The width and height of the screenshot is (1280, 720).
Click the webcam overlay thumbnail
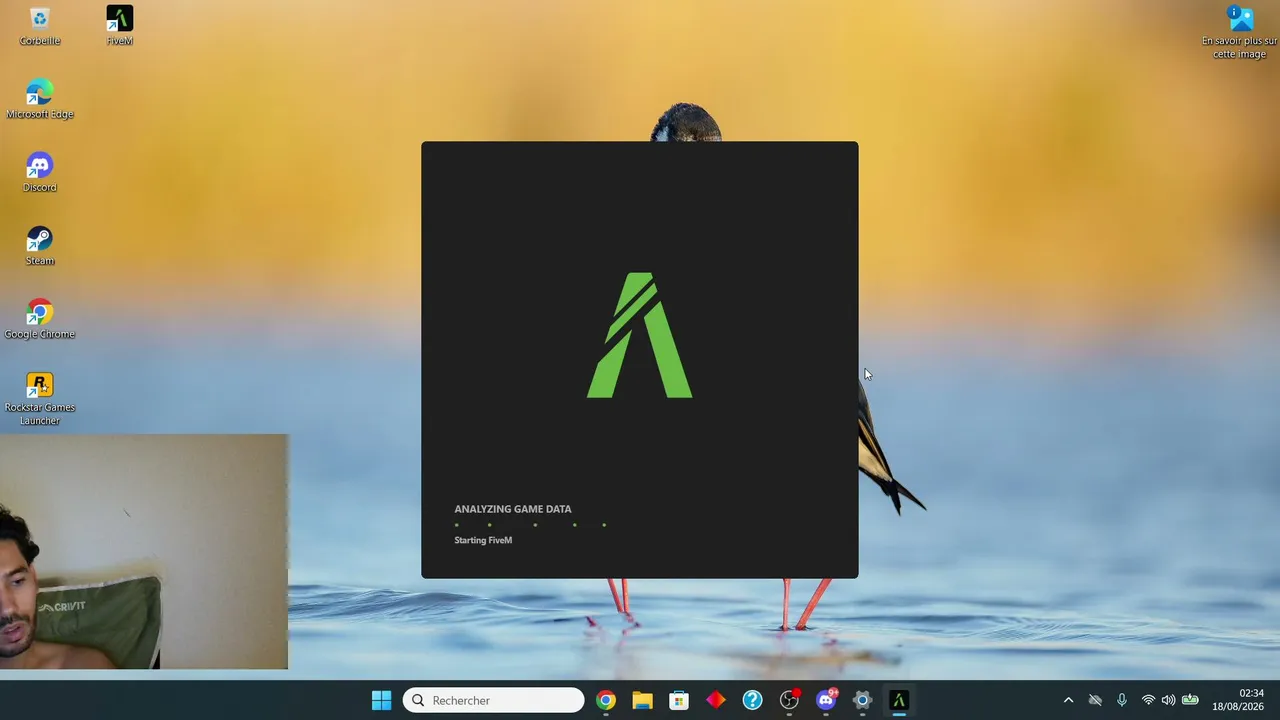point(144,551)
